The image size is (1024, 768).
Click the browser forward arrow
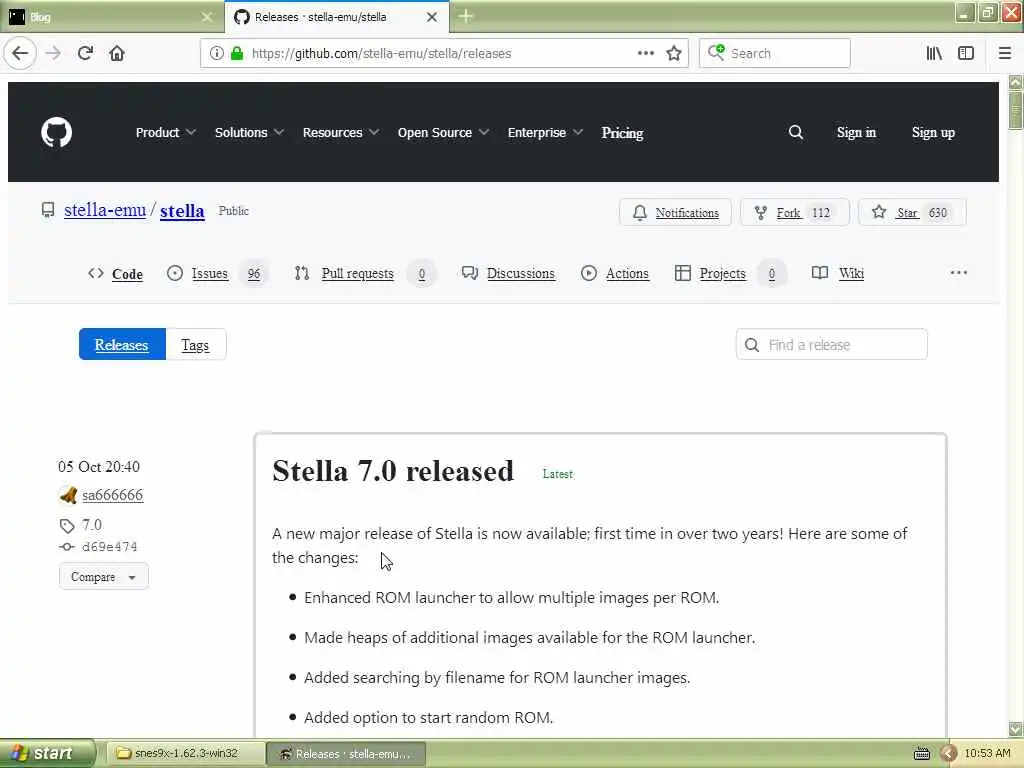[53, 53]
